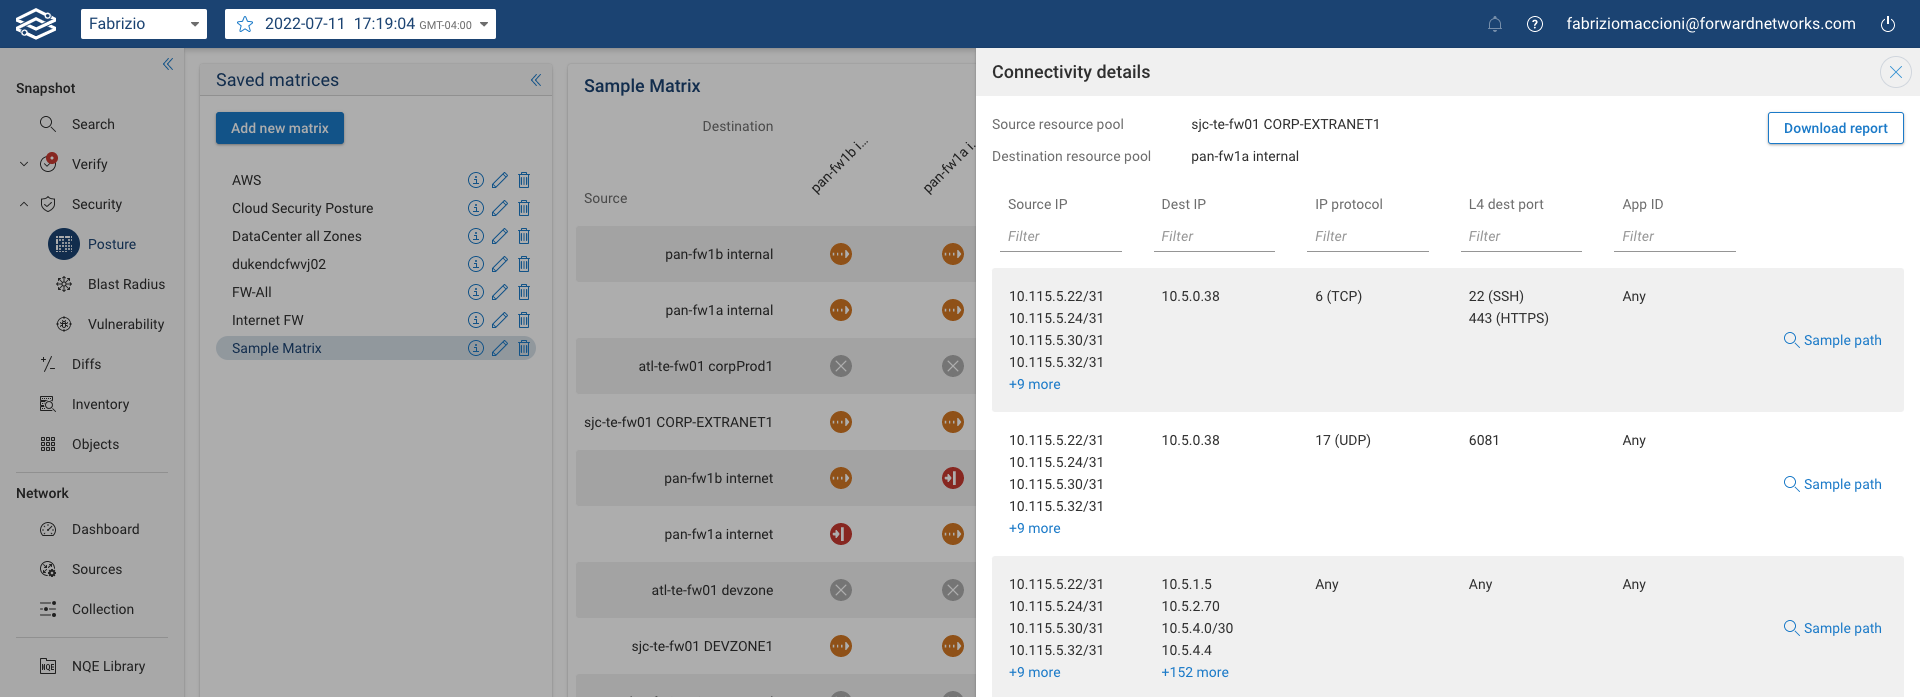Edit the AWS matrix
Screen dimensions: 1920x697
tap(500, 180)
